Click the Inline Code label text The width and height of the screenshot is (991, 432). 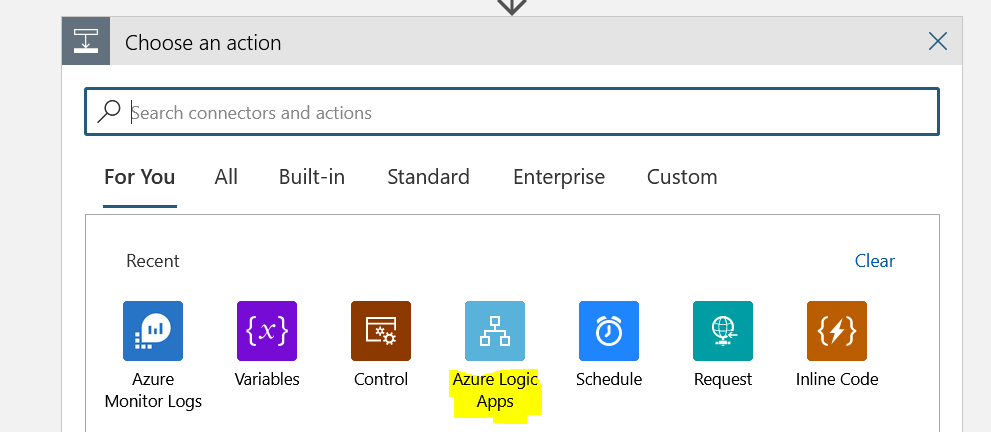(x=837, y=379)
